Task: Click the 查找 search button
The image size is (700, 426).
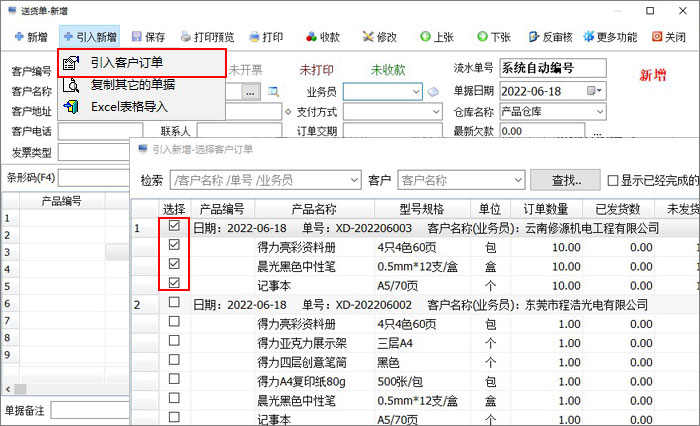Action: click(x=574, y=180)
